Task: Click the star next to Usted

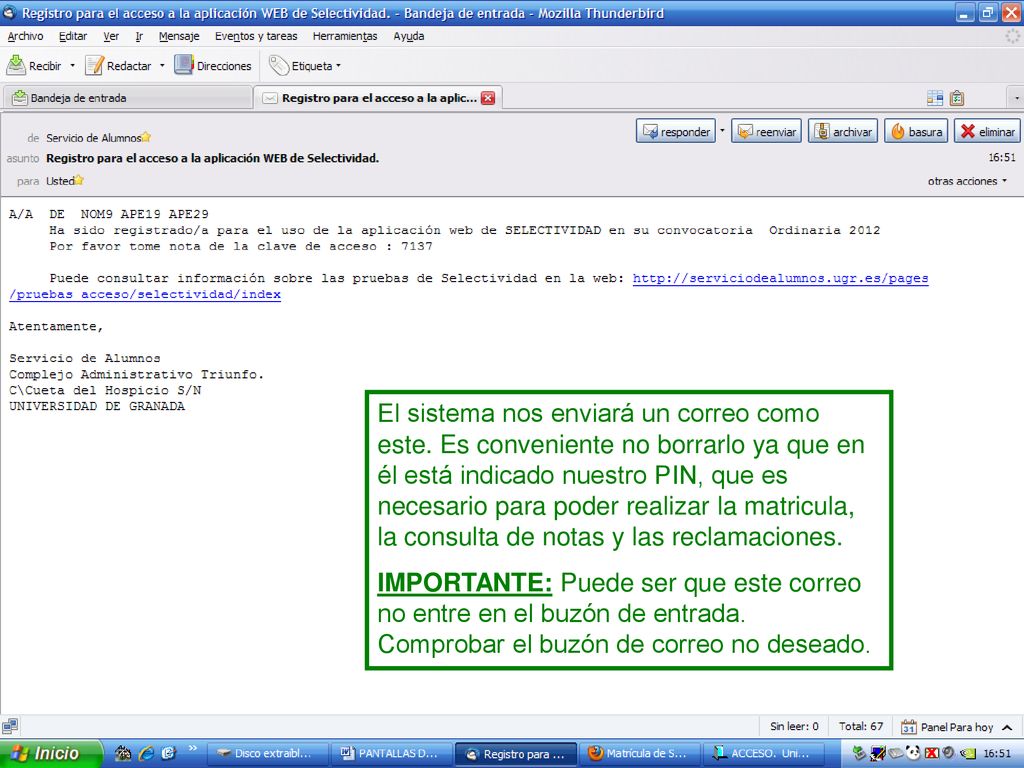Action: [79, 180]
